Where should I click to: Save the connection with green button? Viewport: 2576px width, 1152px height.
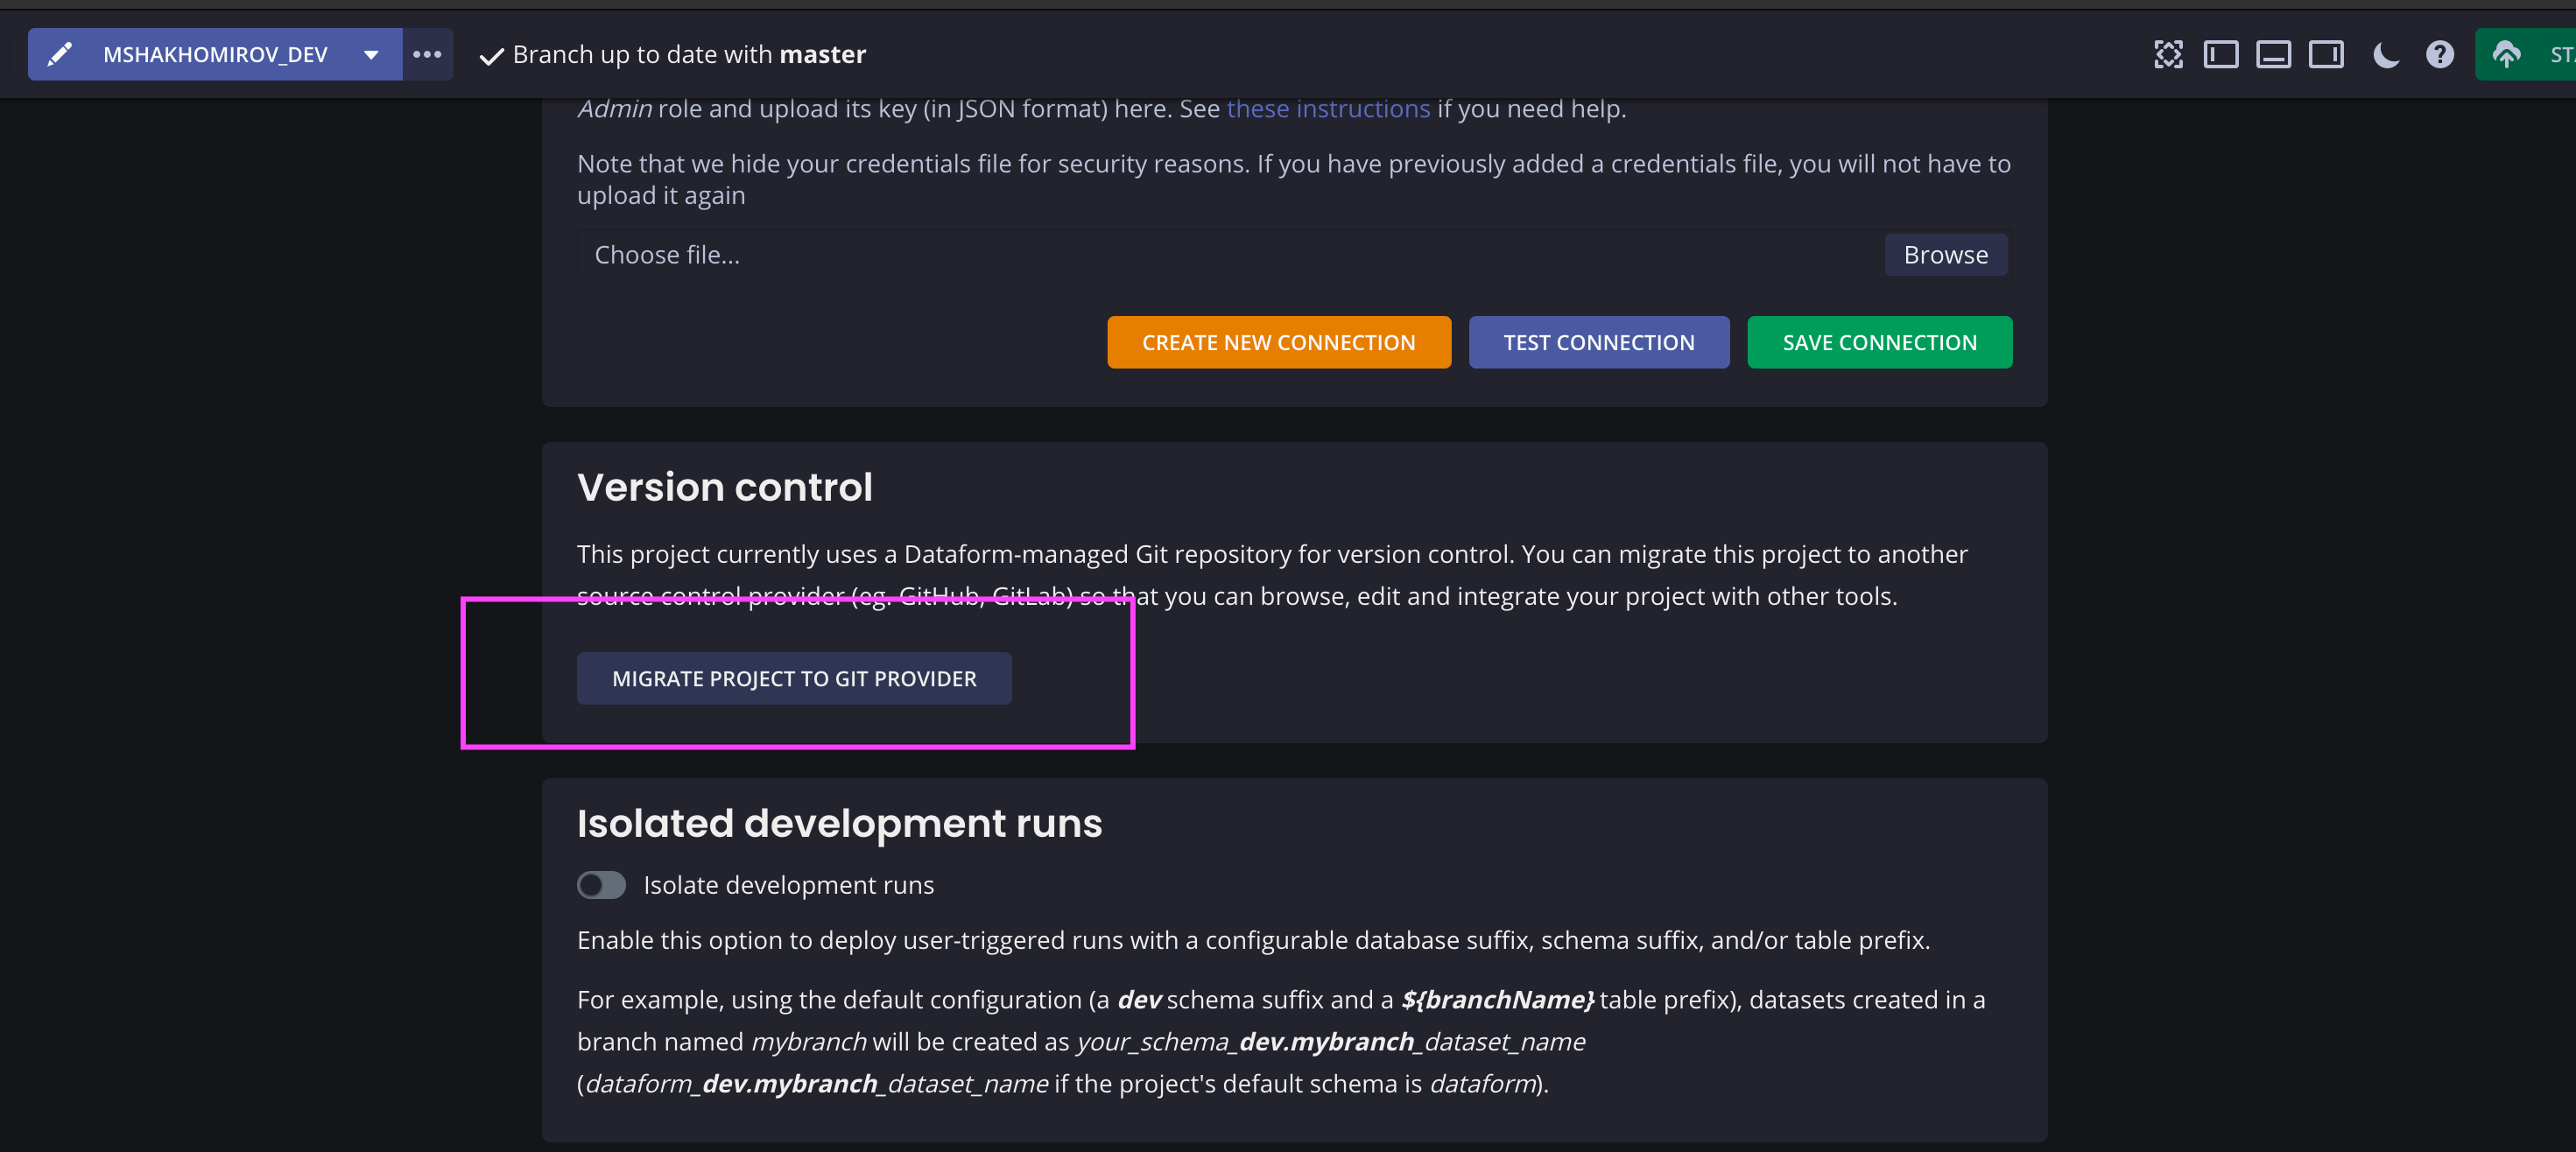pos(1878,342)
